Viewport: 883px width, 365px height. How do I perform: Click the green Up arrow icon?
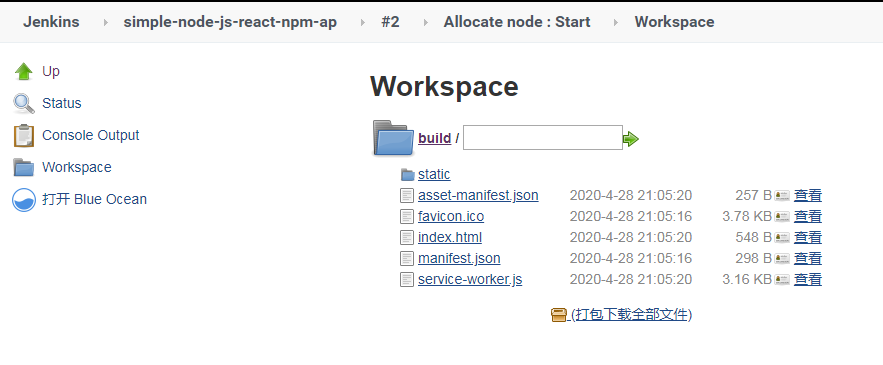click(x=24, y=72)
